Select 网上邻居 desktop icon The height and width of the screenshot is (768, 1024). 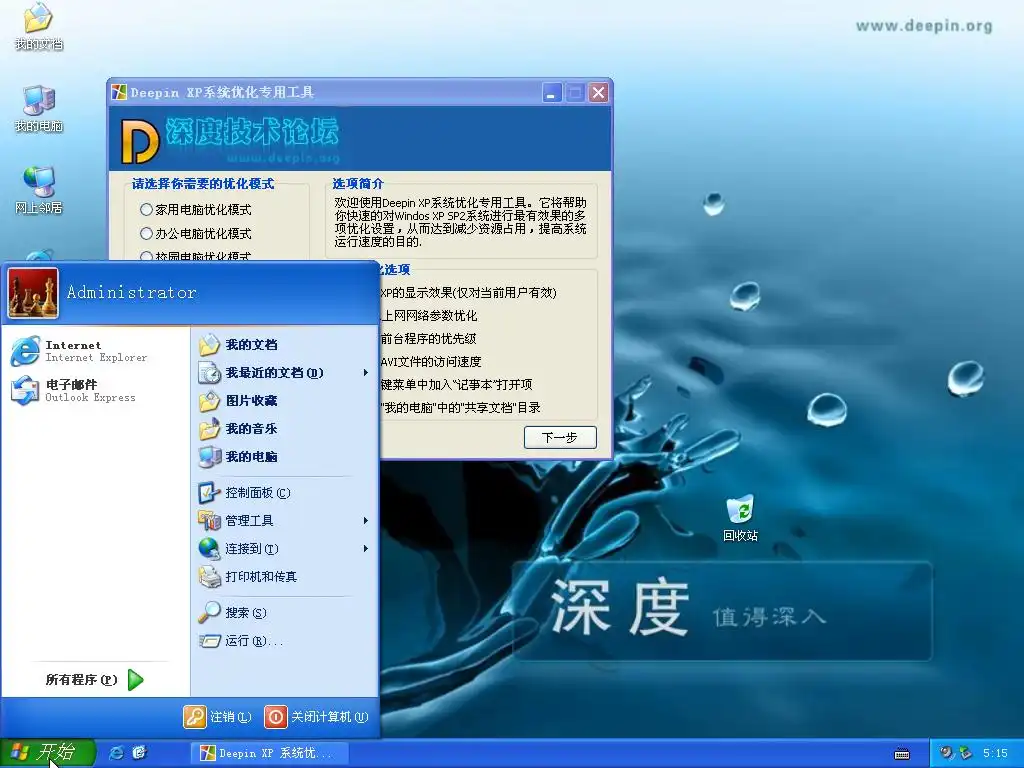tap(39, 190)
